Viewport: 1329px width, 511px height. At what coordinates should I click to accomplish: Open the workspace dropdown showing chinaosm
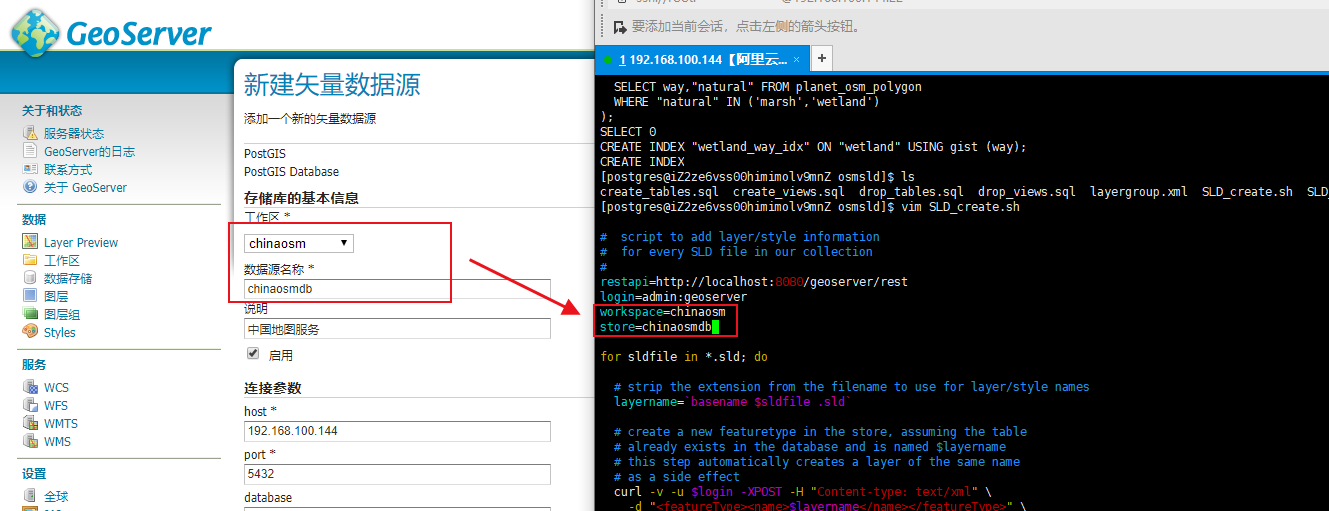click(x=299, y=243)
